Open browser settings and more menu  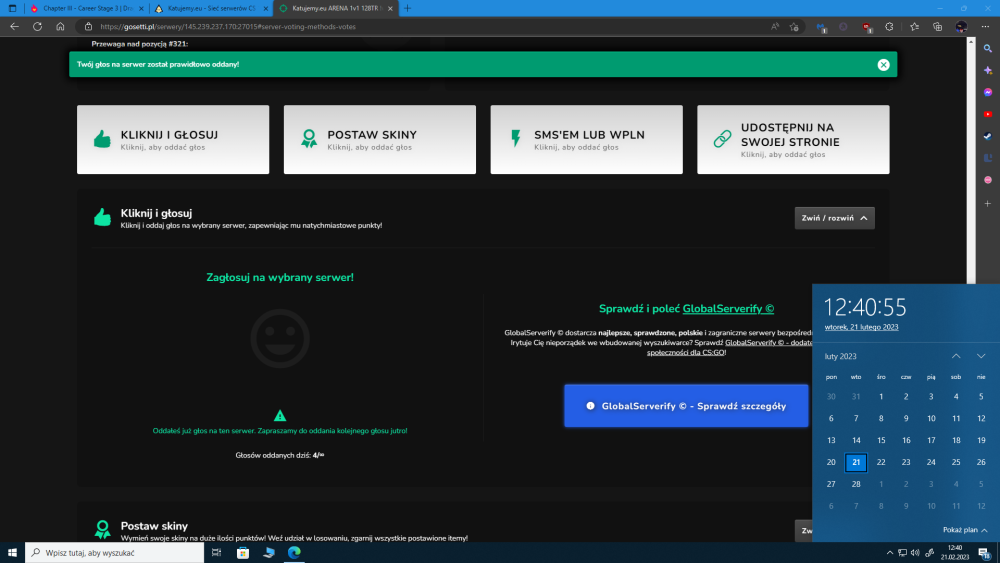[x=985, y=27]
